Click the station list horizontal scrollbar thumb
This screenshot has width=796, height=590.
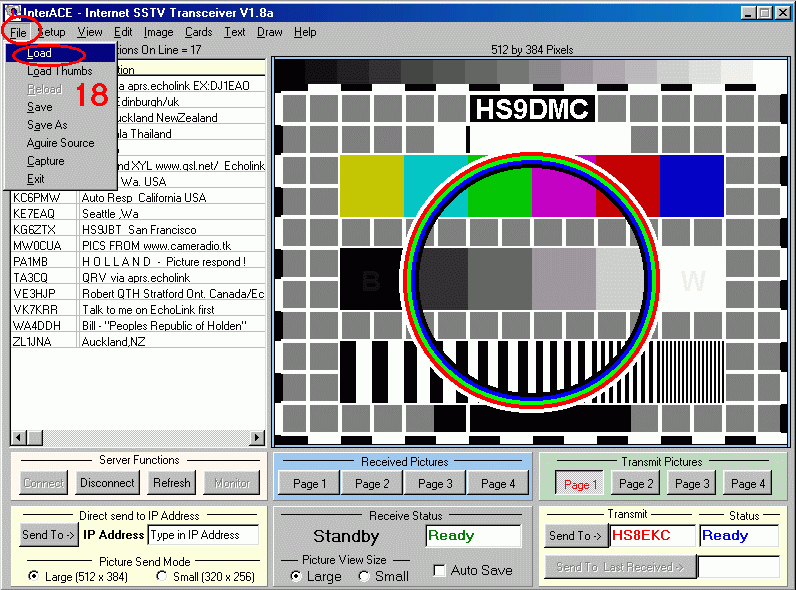pos(35,437)
